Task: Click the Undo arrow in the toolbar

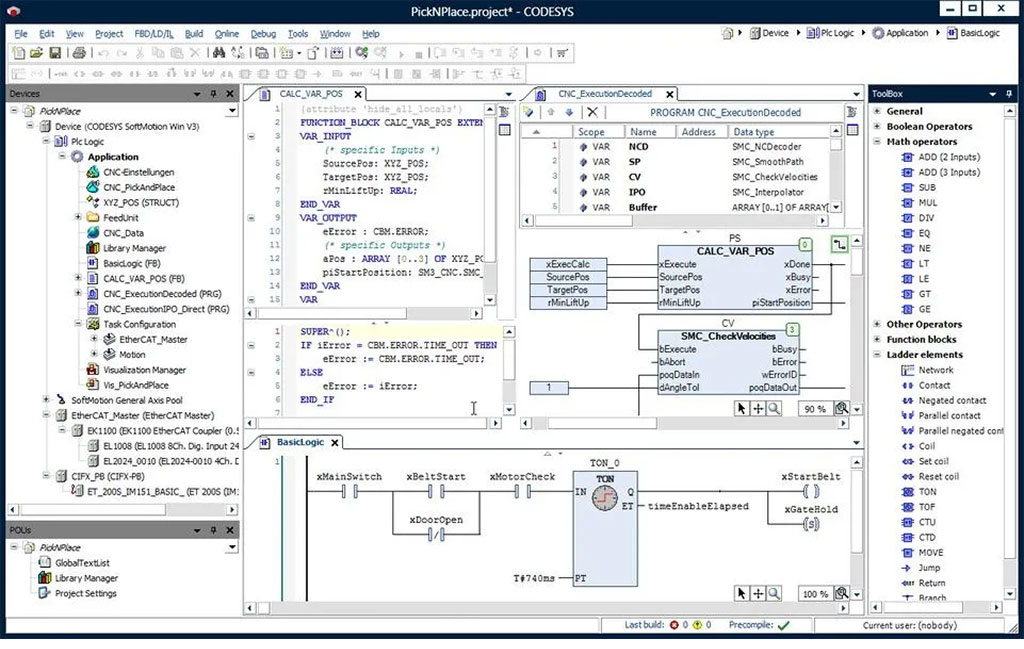Action: [103, 53]
